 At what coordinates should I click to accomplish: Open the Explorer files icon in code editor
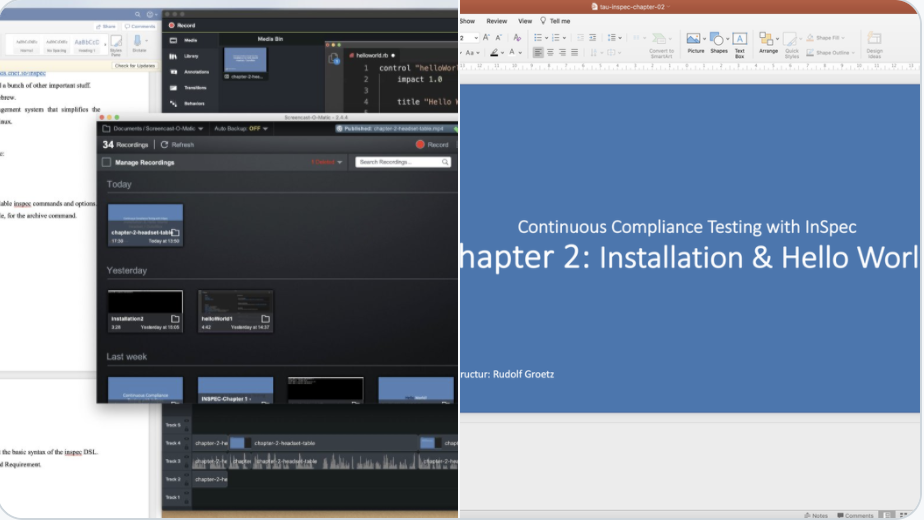point(334,58)
